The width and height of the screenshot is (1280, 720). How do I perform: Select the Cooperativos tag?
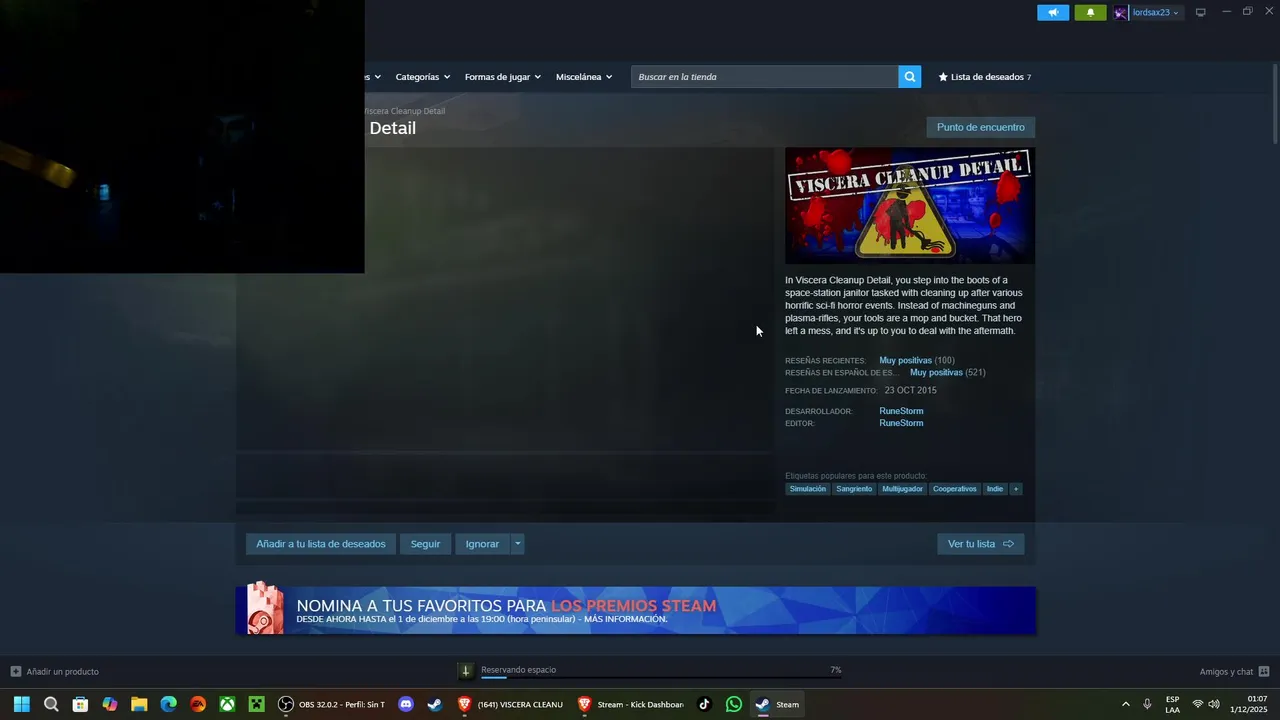coord(954,489)
